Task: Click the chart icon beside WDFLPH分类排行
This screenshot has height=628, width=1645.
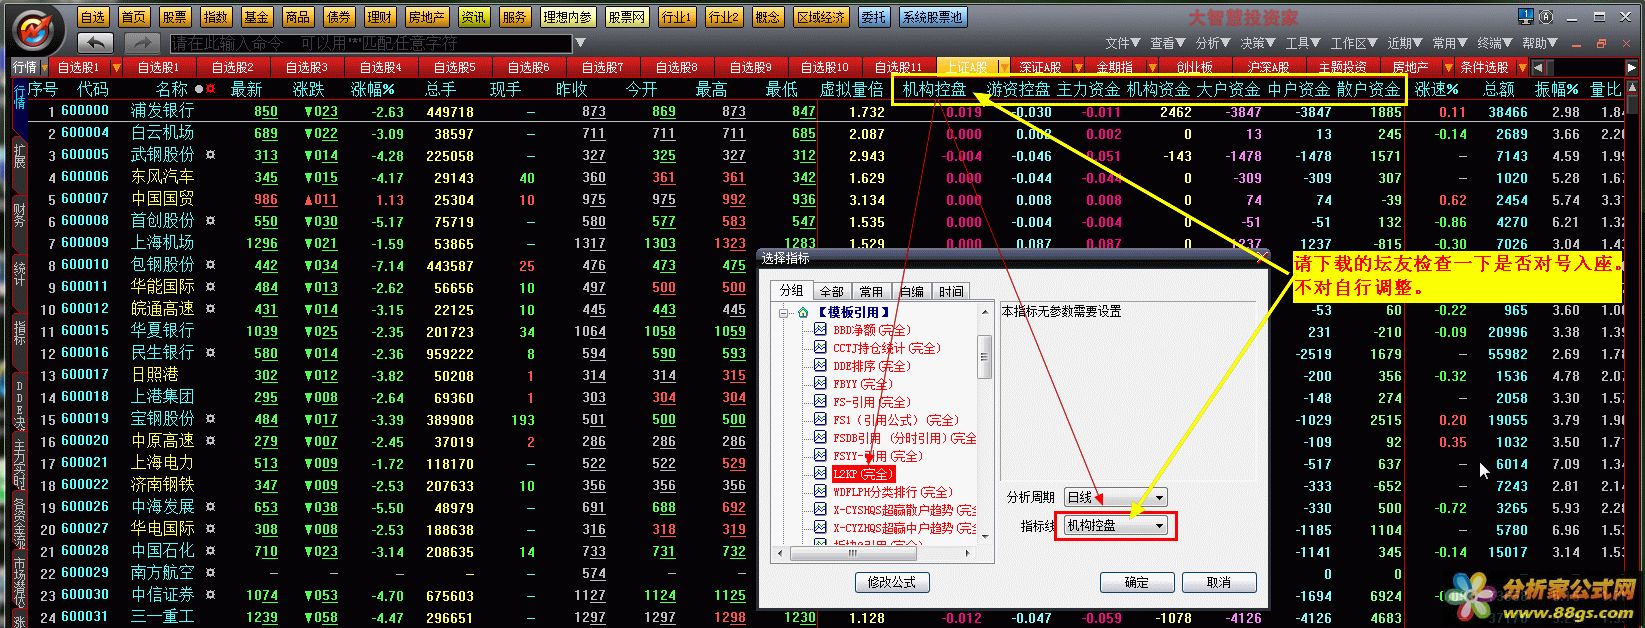Action: pyautogui.click(x=820, y=492)
